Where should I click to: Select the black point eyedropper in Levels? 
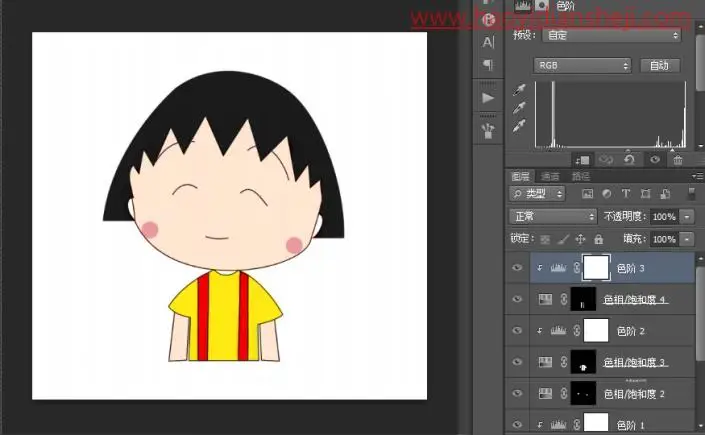pos(519,89)
